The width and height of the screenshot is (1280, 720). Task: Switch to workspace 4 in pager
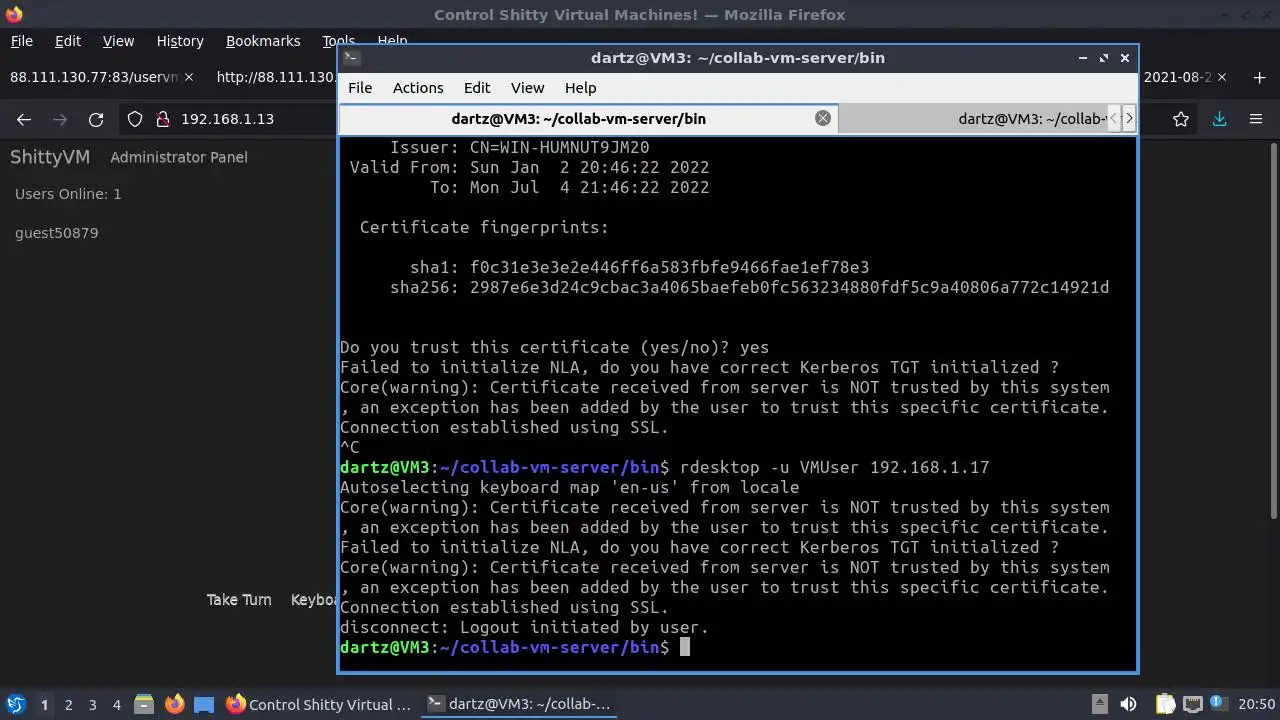116,704
